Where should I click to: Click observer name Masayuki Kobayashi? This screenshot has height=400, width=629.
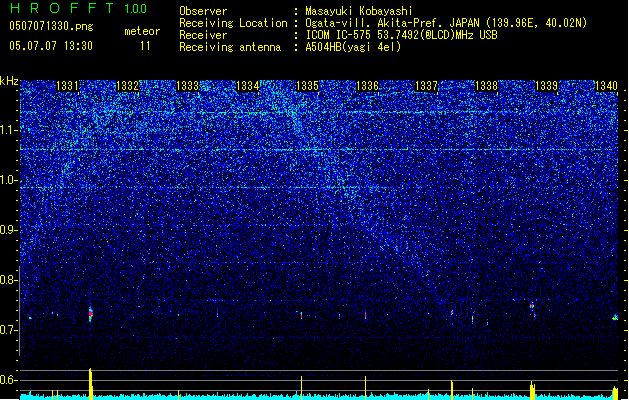(359, 11)
